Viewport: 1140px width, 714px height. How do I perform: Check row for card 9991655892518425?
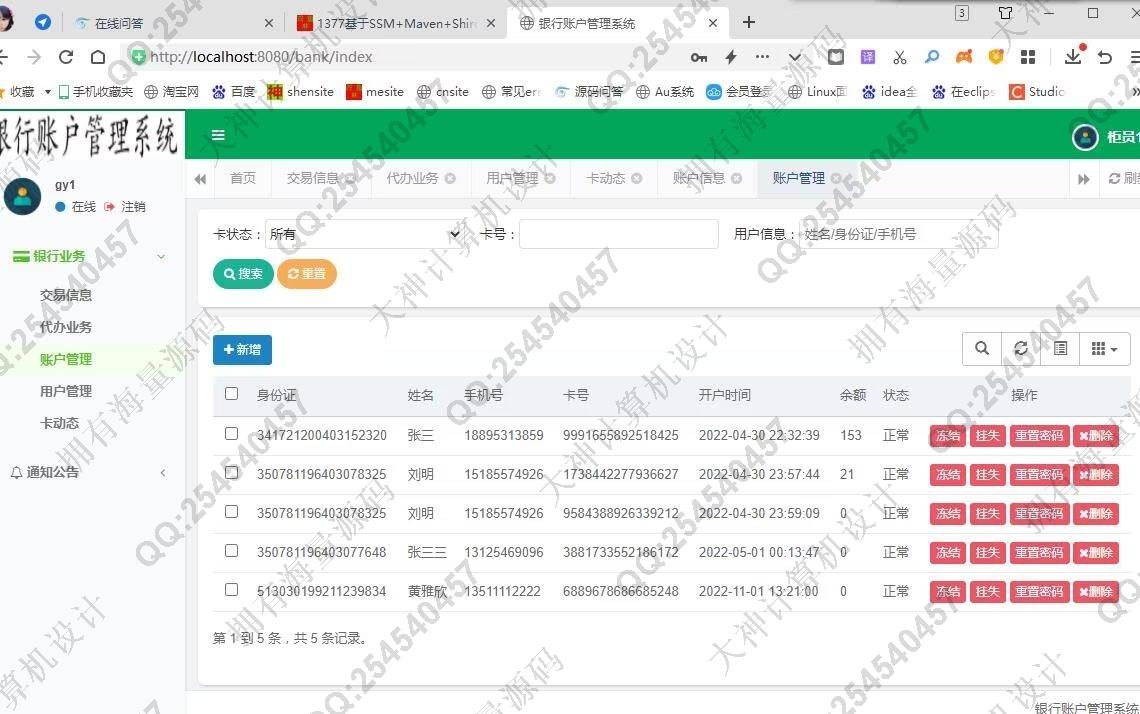231,433
